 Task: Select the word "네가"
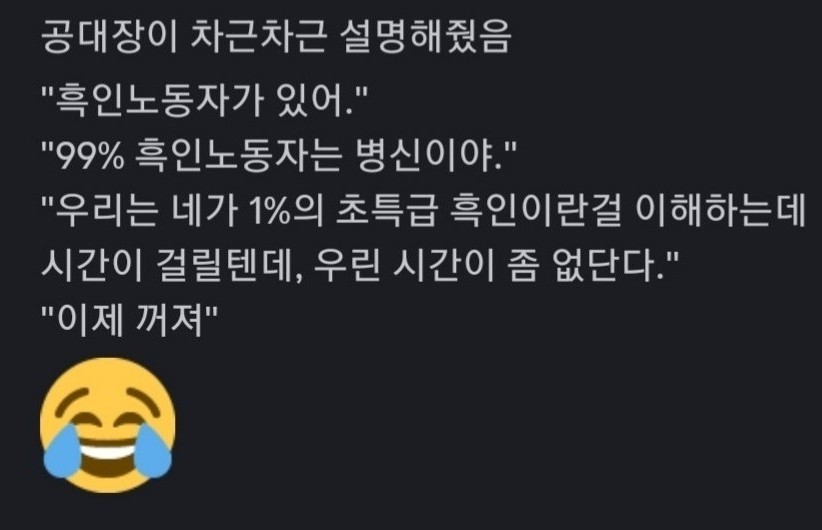click(x=203, y=211)
